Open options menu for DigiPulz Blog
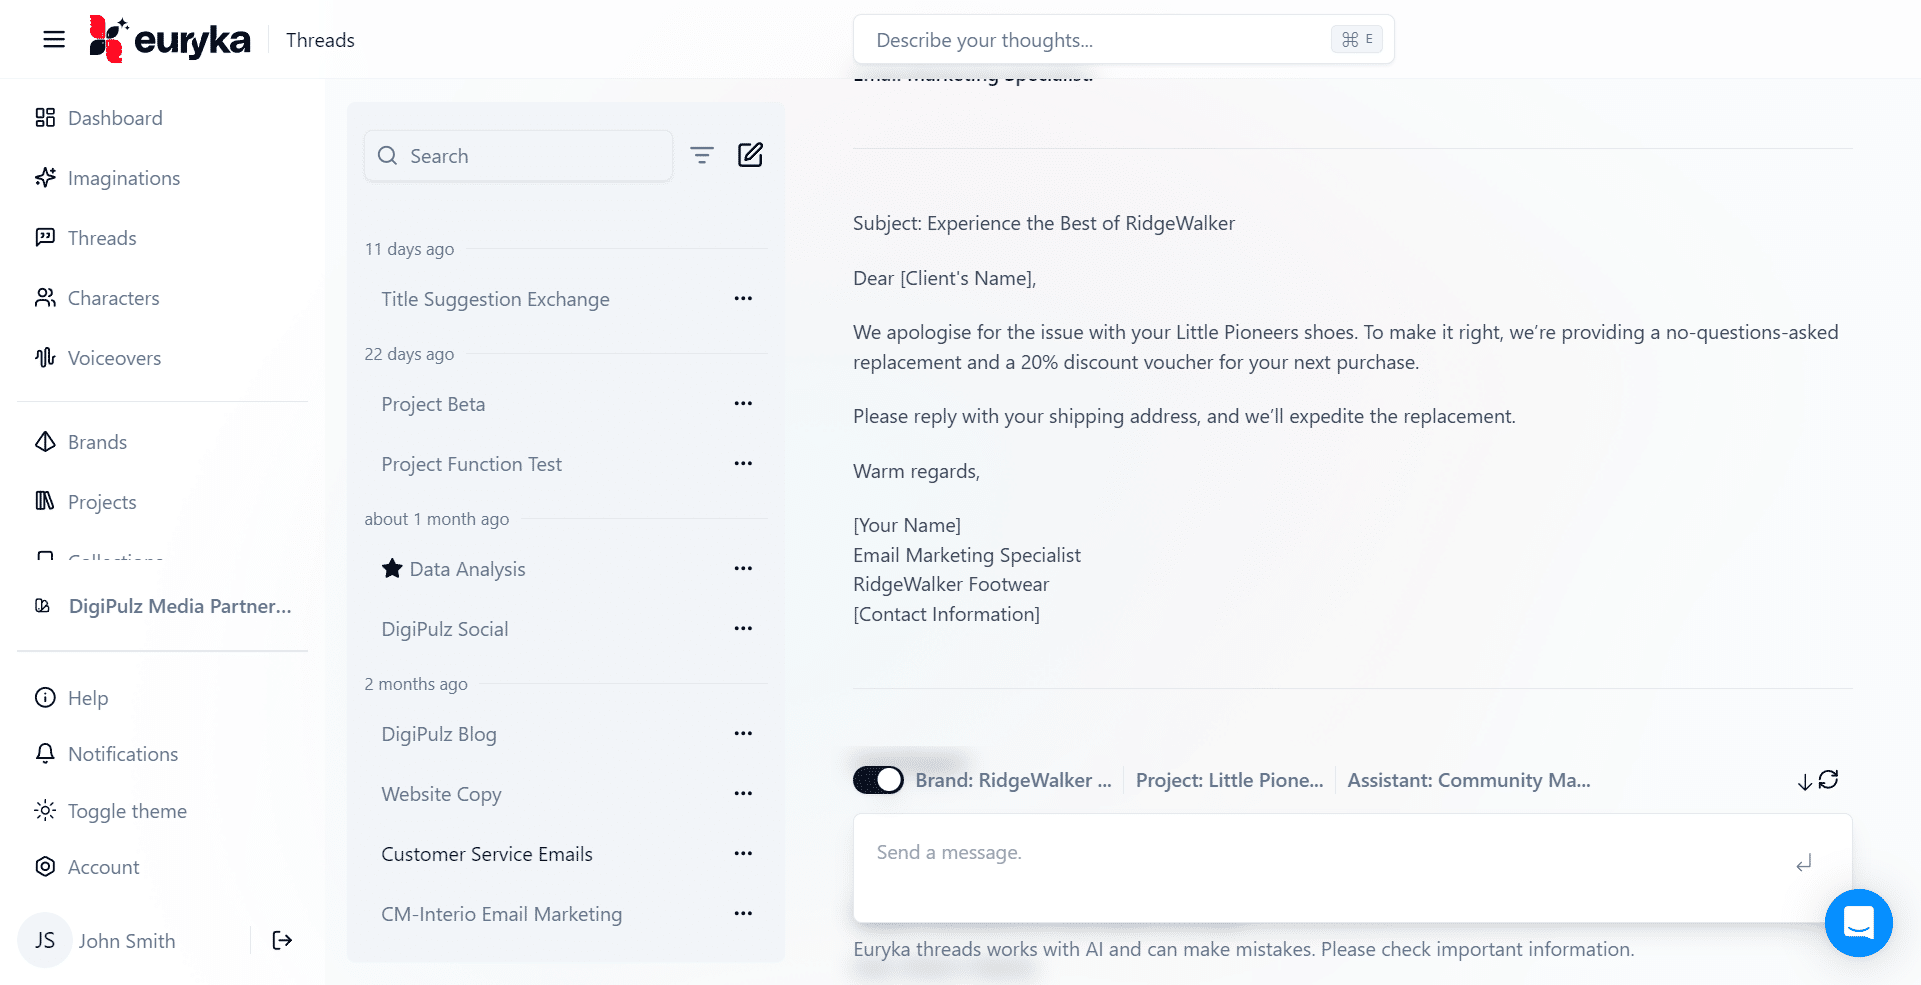This screenshot has height=985, width=1921. (743, 733)
